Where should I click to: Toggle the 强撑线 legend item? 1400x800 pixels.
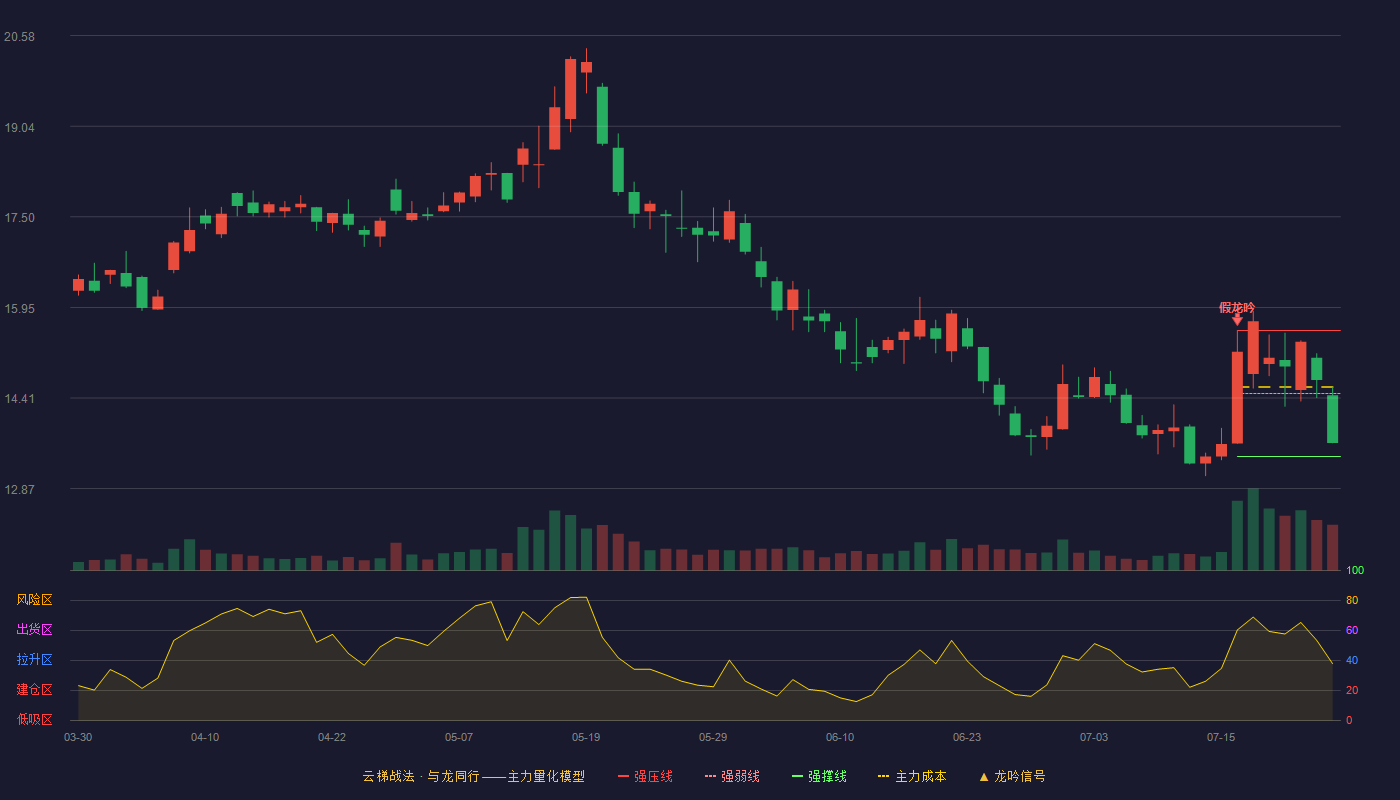(819, 776)
